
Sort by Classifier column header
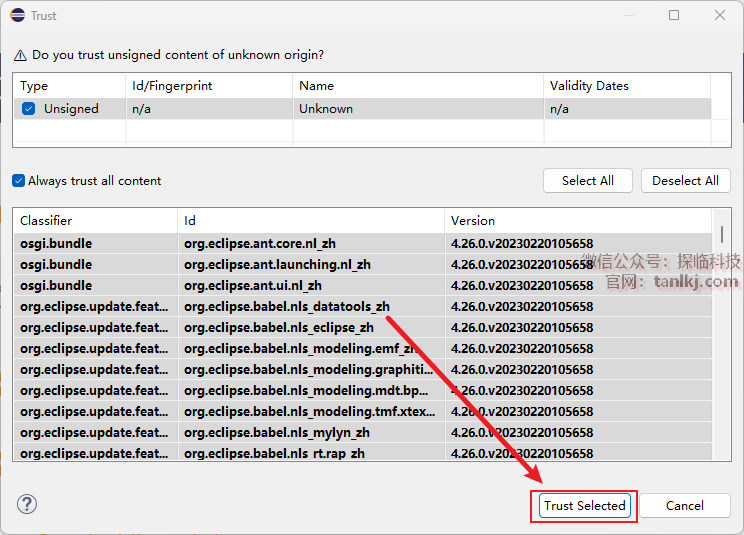(95, 221)
